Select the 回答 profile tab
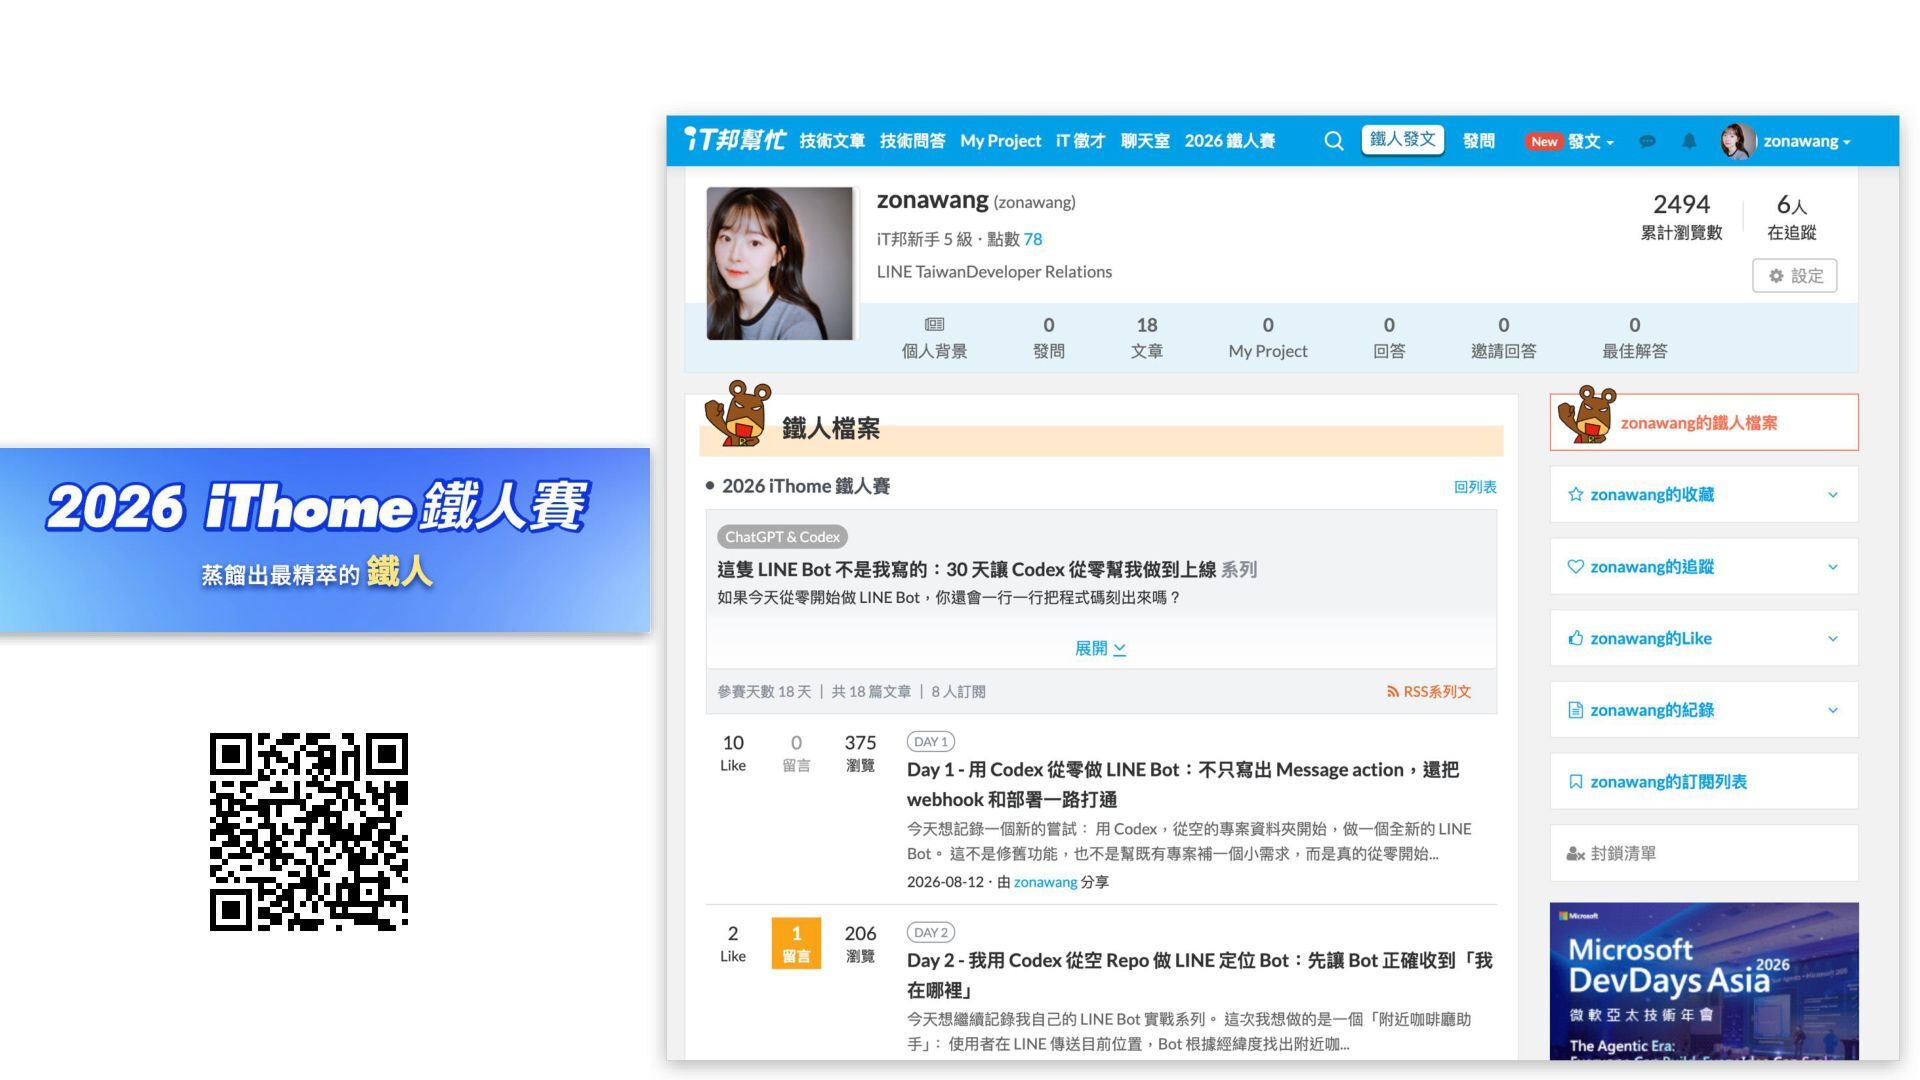 click(1389, 338)
